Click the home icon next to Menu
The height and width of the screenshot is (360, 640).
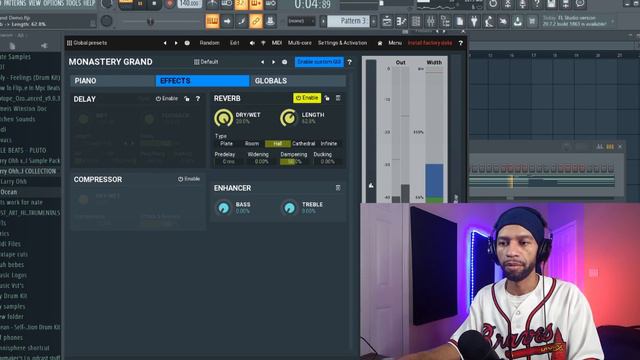click(x=380, y=43)
